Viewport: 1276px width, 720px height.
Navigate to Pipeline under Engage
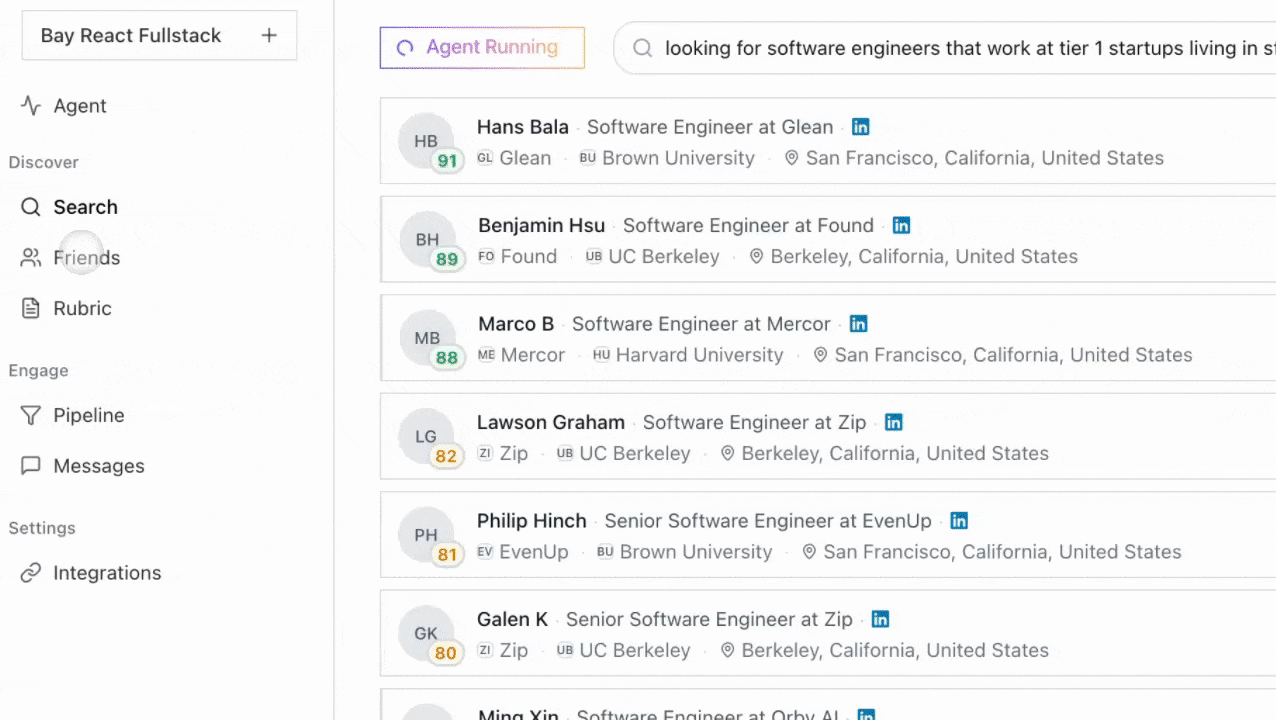pos(88,416)
